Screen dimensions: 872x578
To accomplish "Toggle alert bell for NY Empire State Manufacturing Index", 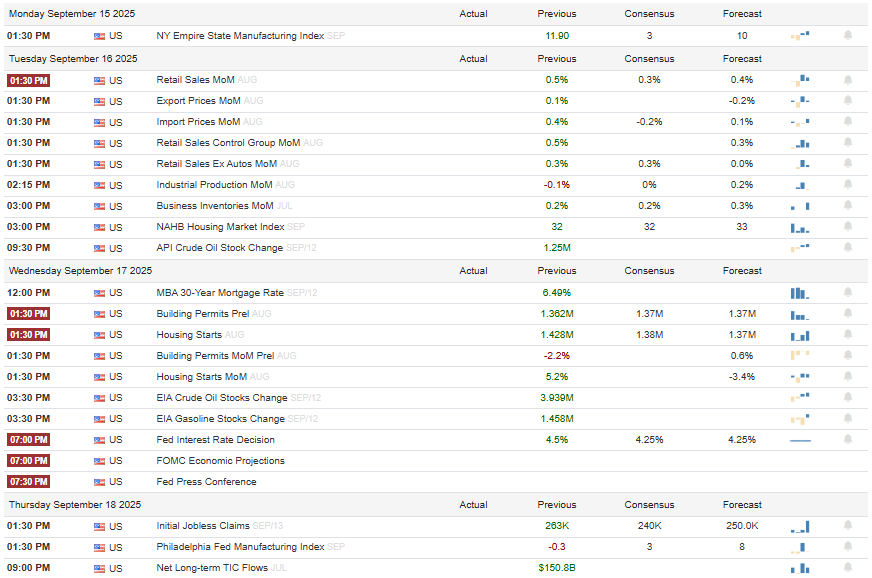I will click(848, 36).
